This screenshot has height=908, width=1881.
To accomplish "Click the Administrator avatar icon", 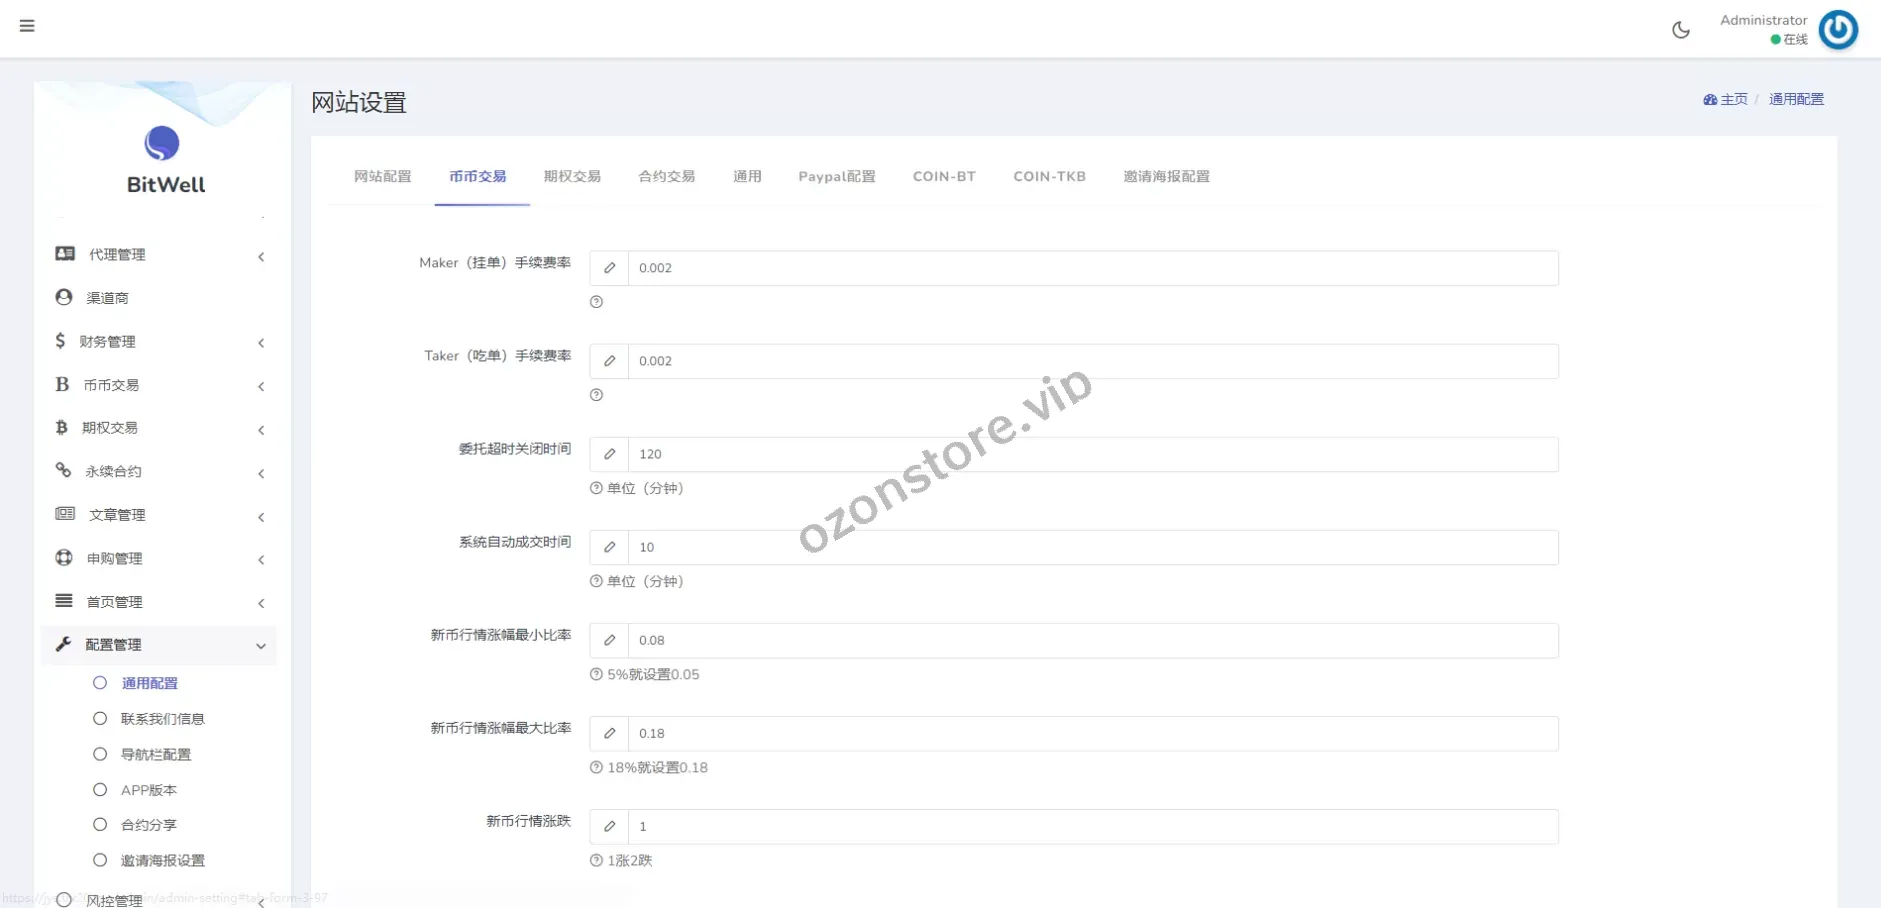I will [1837, 30].
